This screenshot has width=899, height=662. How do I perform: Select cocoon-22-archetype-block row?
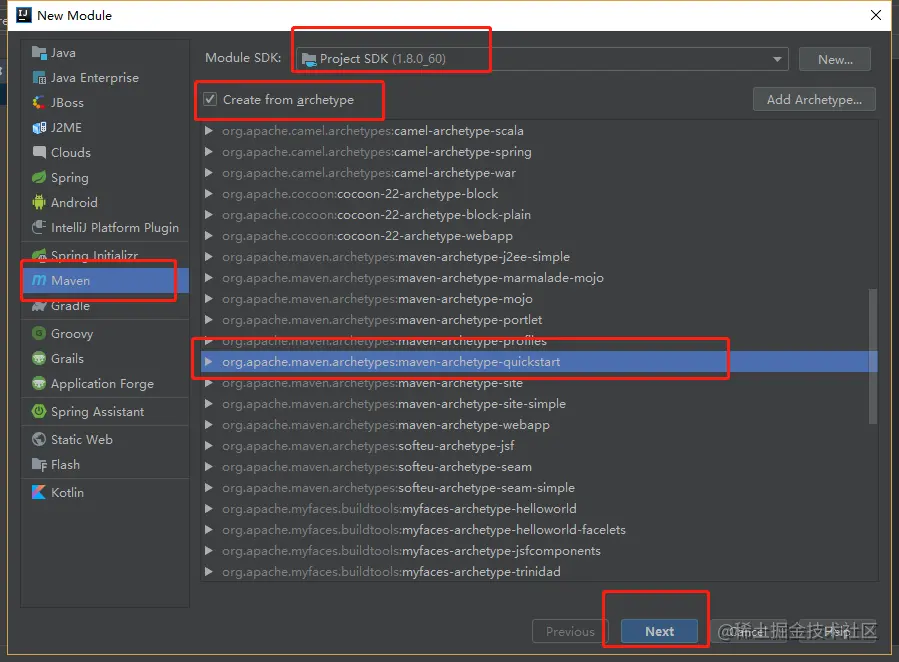tap(539, 194)
